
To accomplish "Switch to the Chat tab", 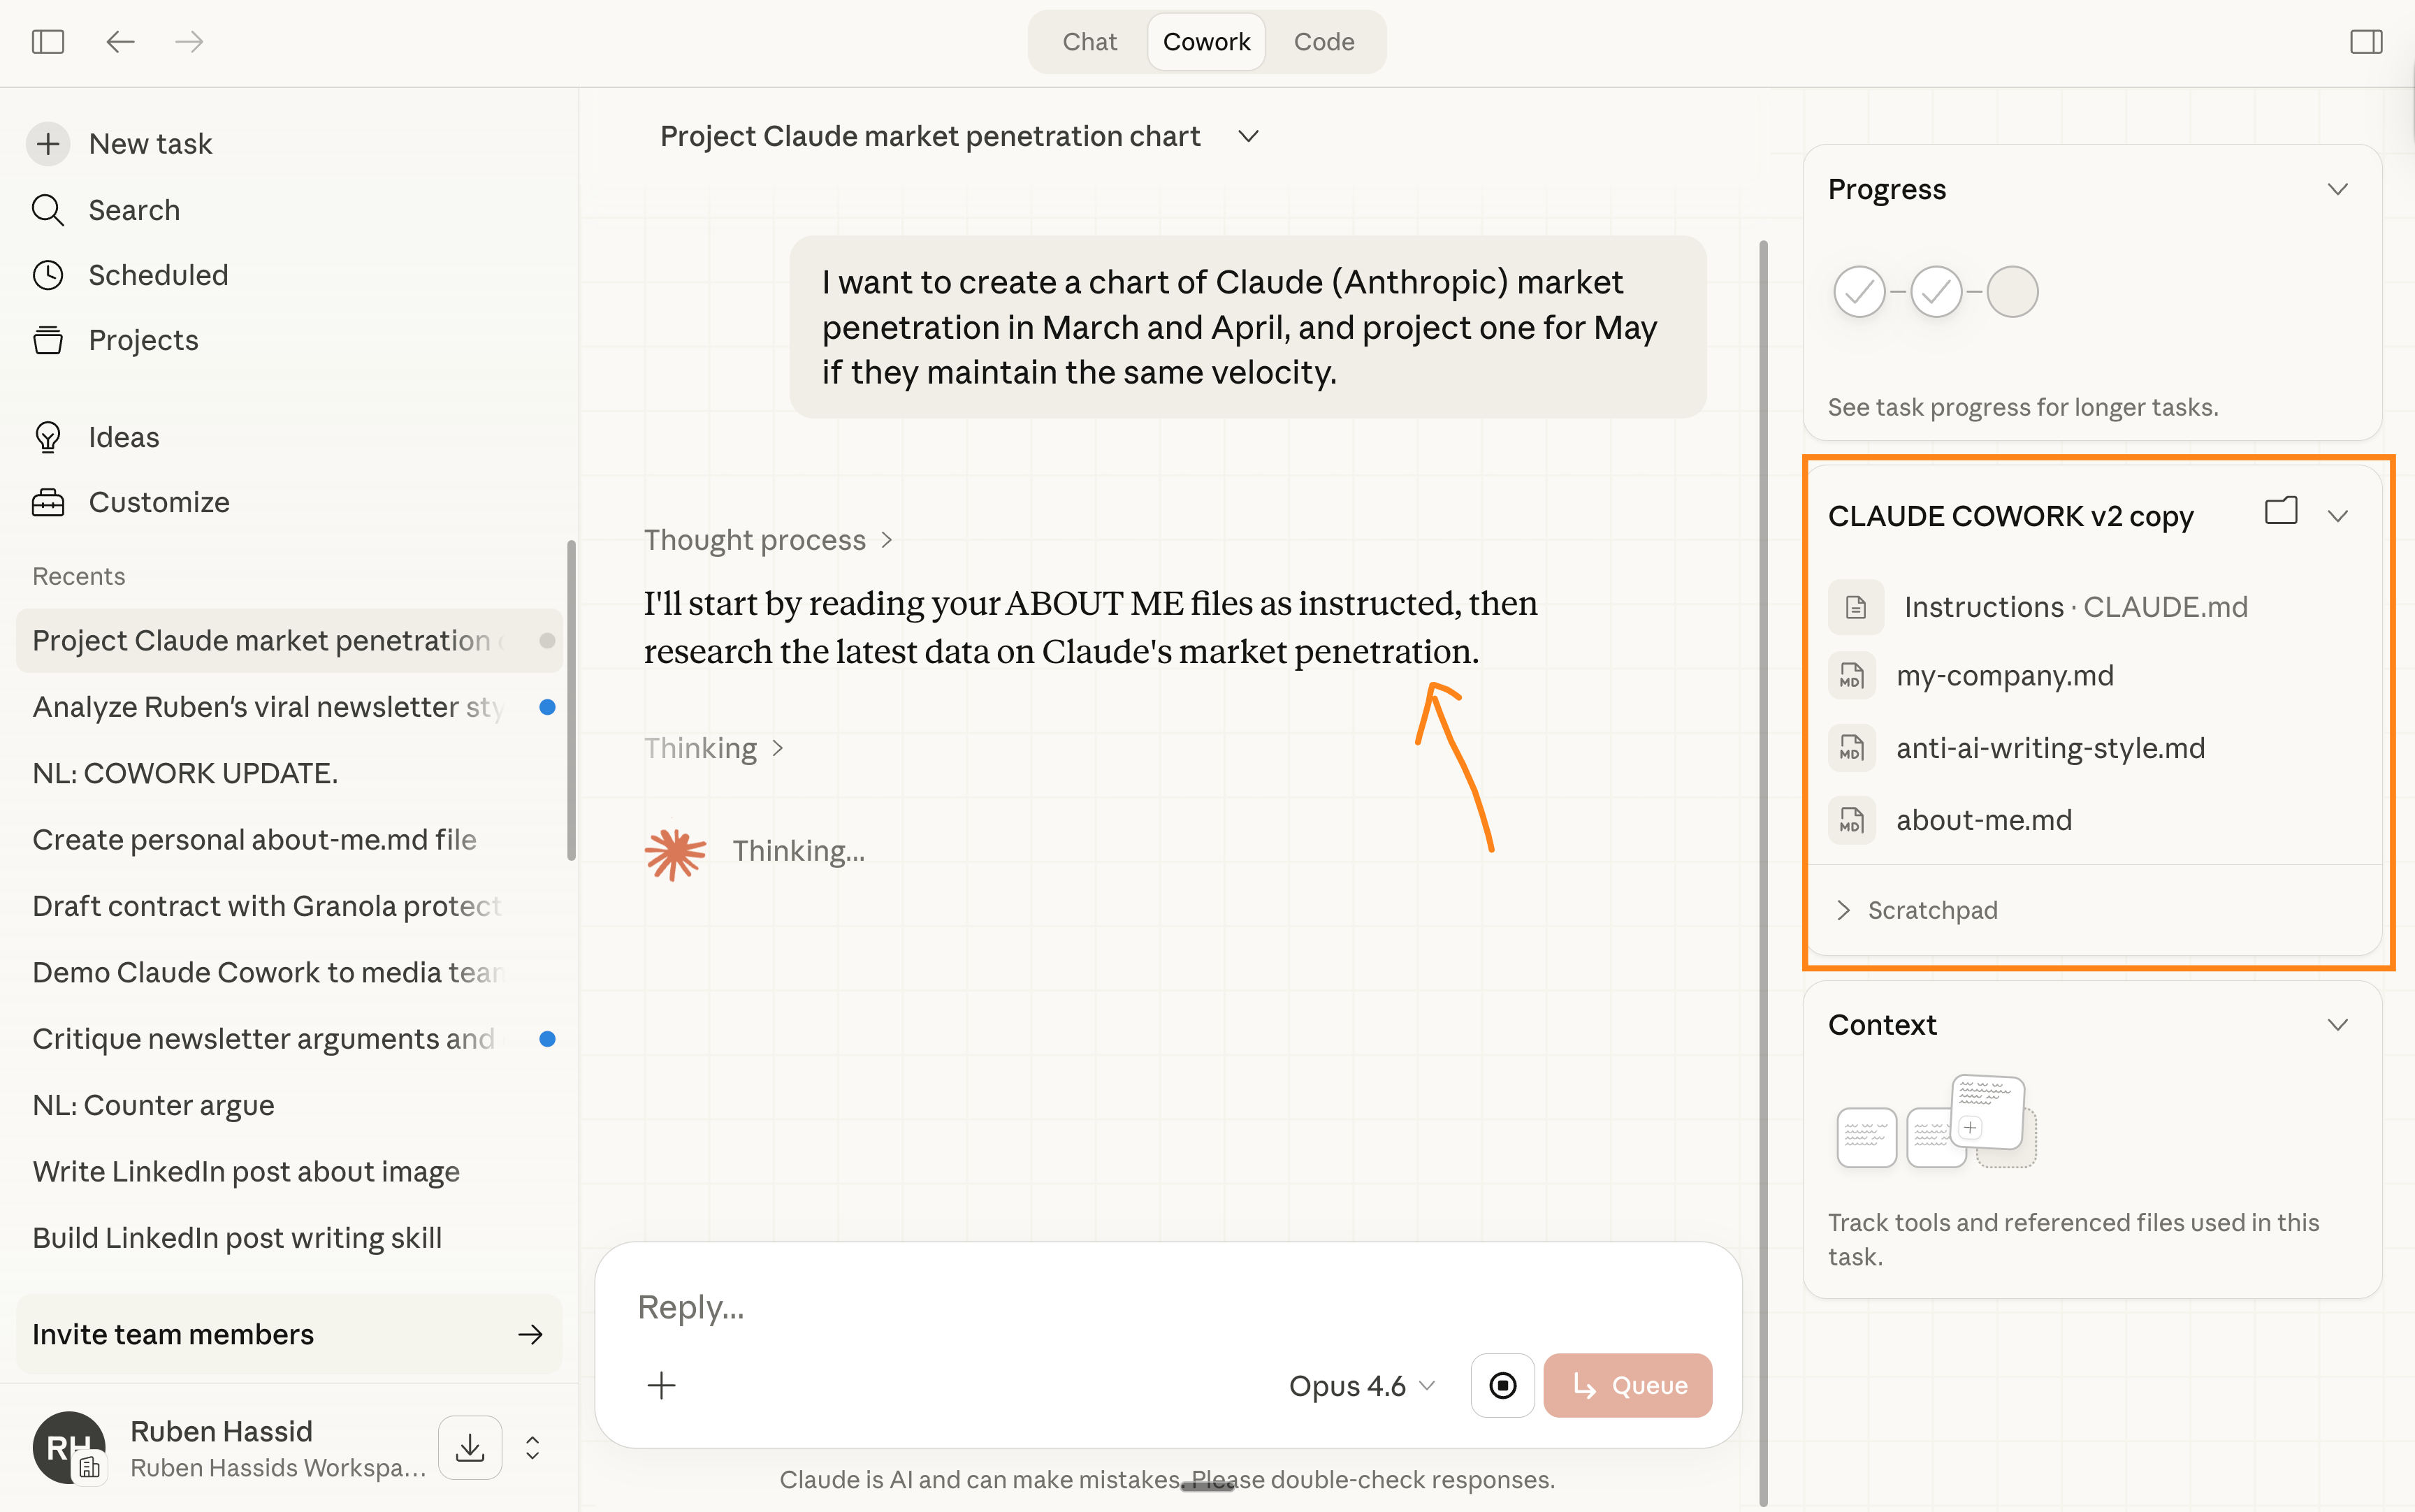I will 1089,42.
